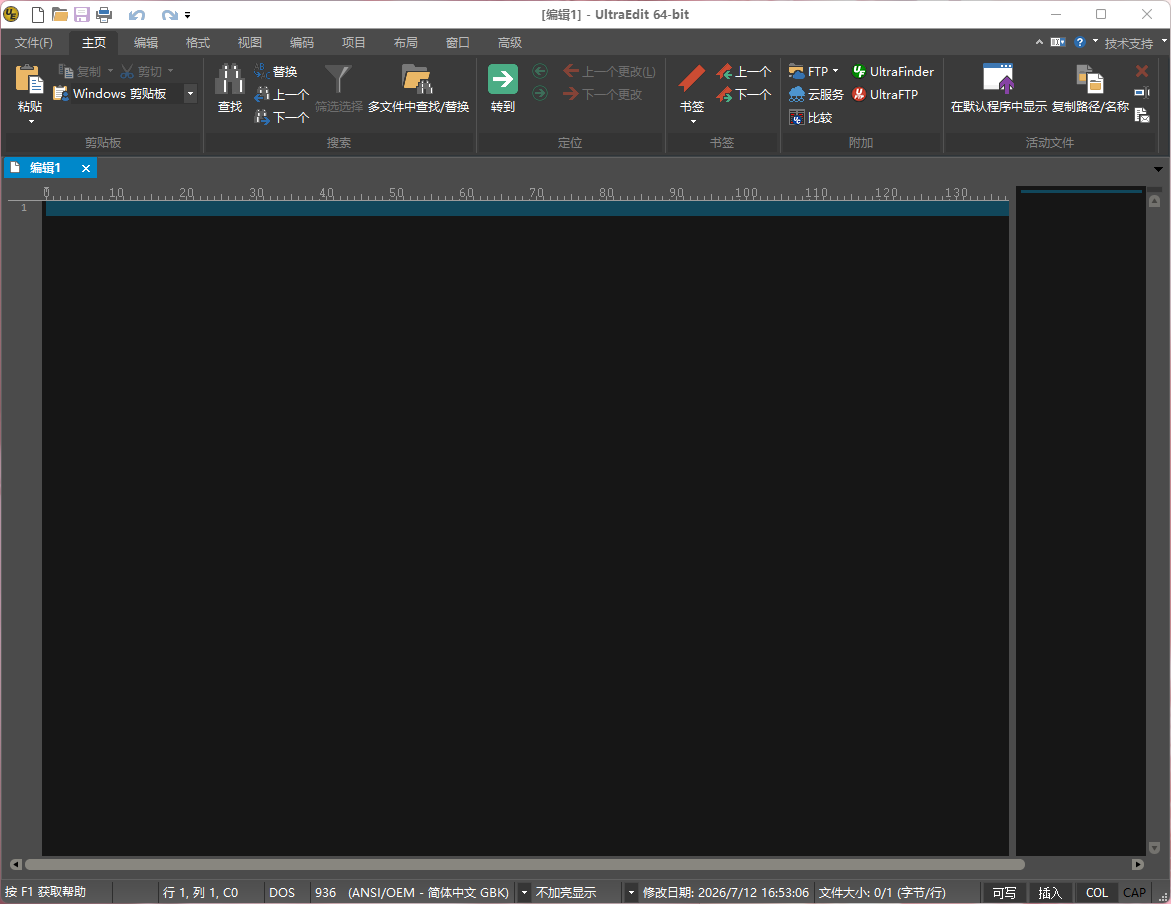Jump to 上一个 (previous) bookmark
The image size is (1171, 904).
[744, 71]
